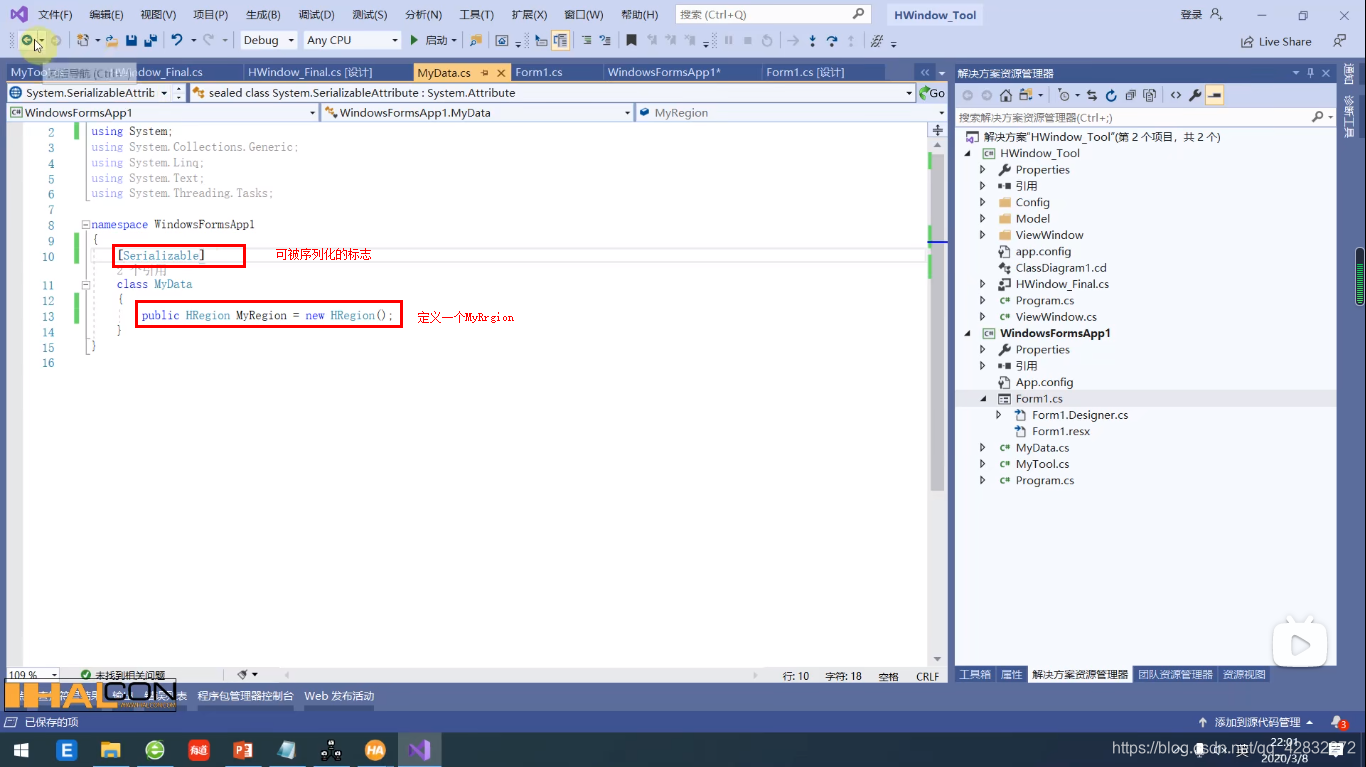Click the undo arrow icon
Image resolution: width=1366 pixels, height=767 pixels.
177,40
